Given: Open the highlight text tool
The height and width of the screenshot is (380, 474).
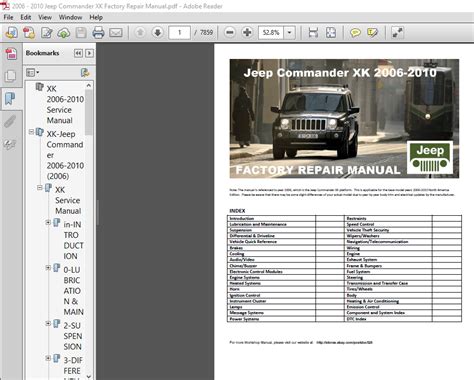Looking at the screenshot, I should (372, 33).
